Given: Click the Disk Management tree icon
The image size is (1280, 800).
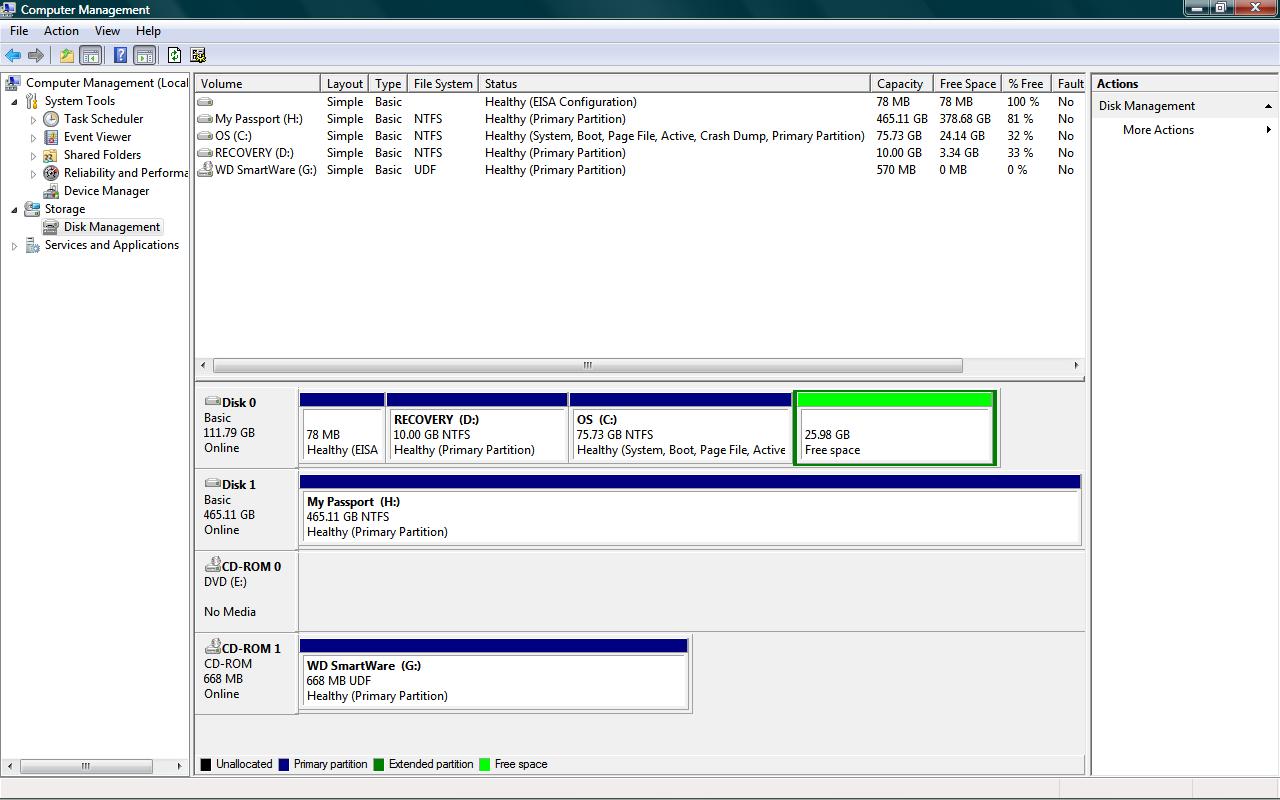Looking at the screenshot, I should pyautogui.click(x=51, y=227).
